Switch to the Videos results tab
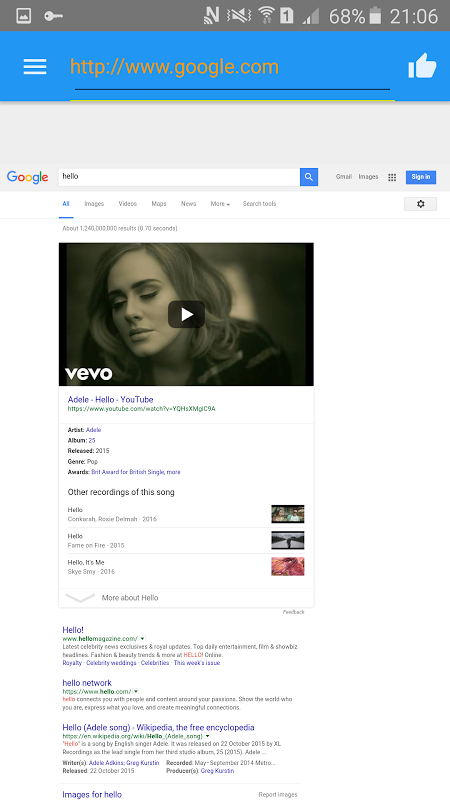The image size is (450, 800). coord(128,204)
